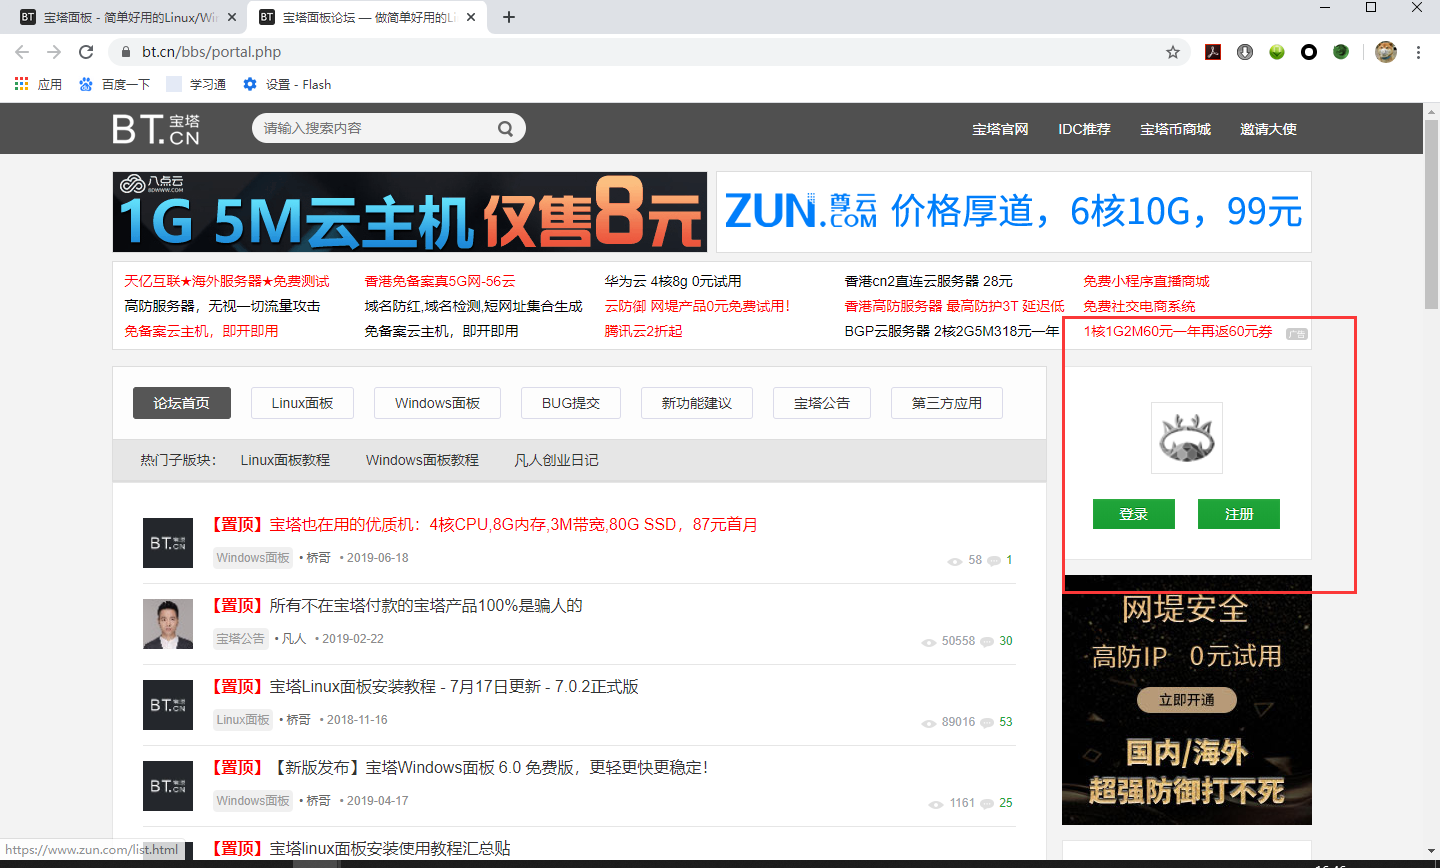
Task: Click the Chrome profile avatar
Action: coord(1386,52)
